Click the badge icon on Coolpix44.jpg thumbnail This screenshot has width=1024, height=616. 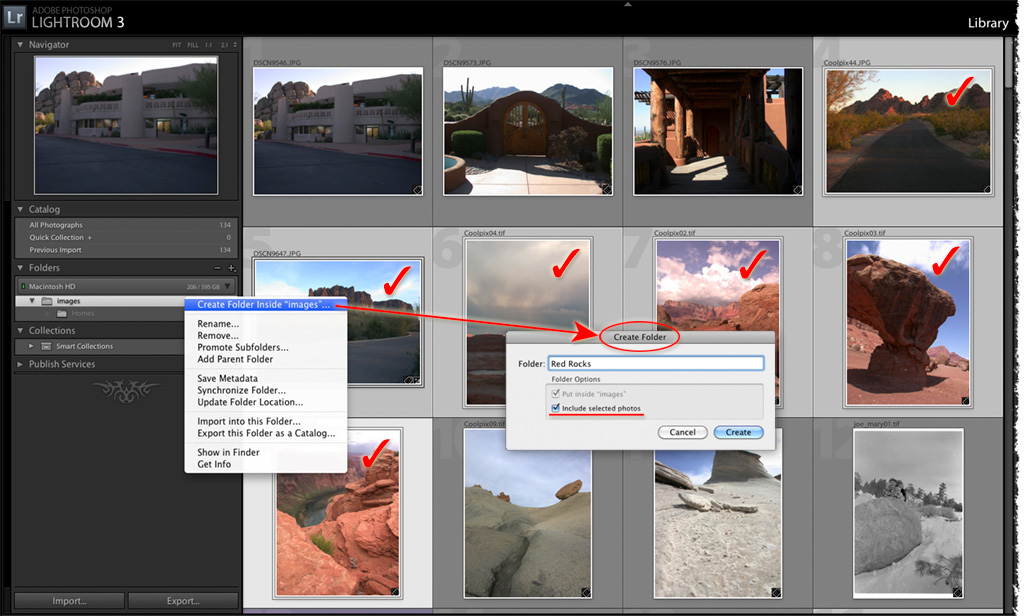click(988, 190)
